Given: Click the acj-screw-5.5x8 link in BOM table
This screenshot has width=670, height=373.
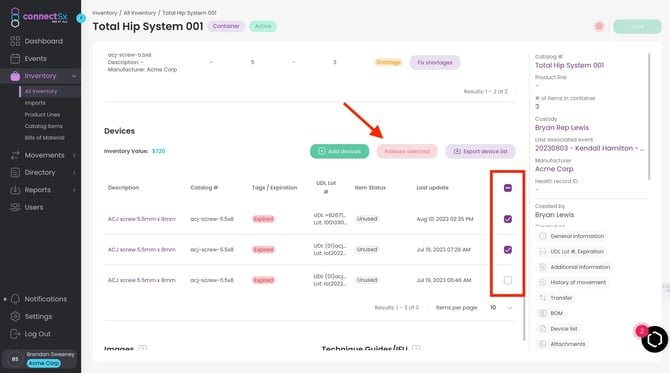Looking at the screenshot, I should coord(129,55).
